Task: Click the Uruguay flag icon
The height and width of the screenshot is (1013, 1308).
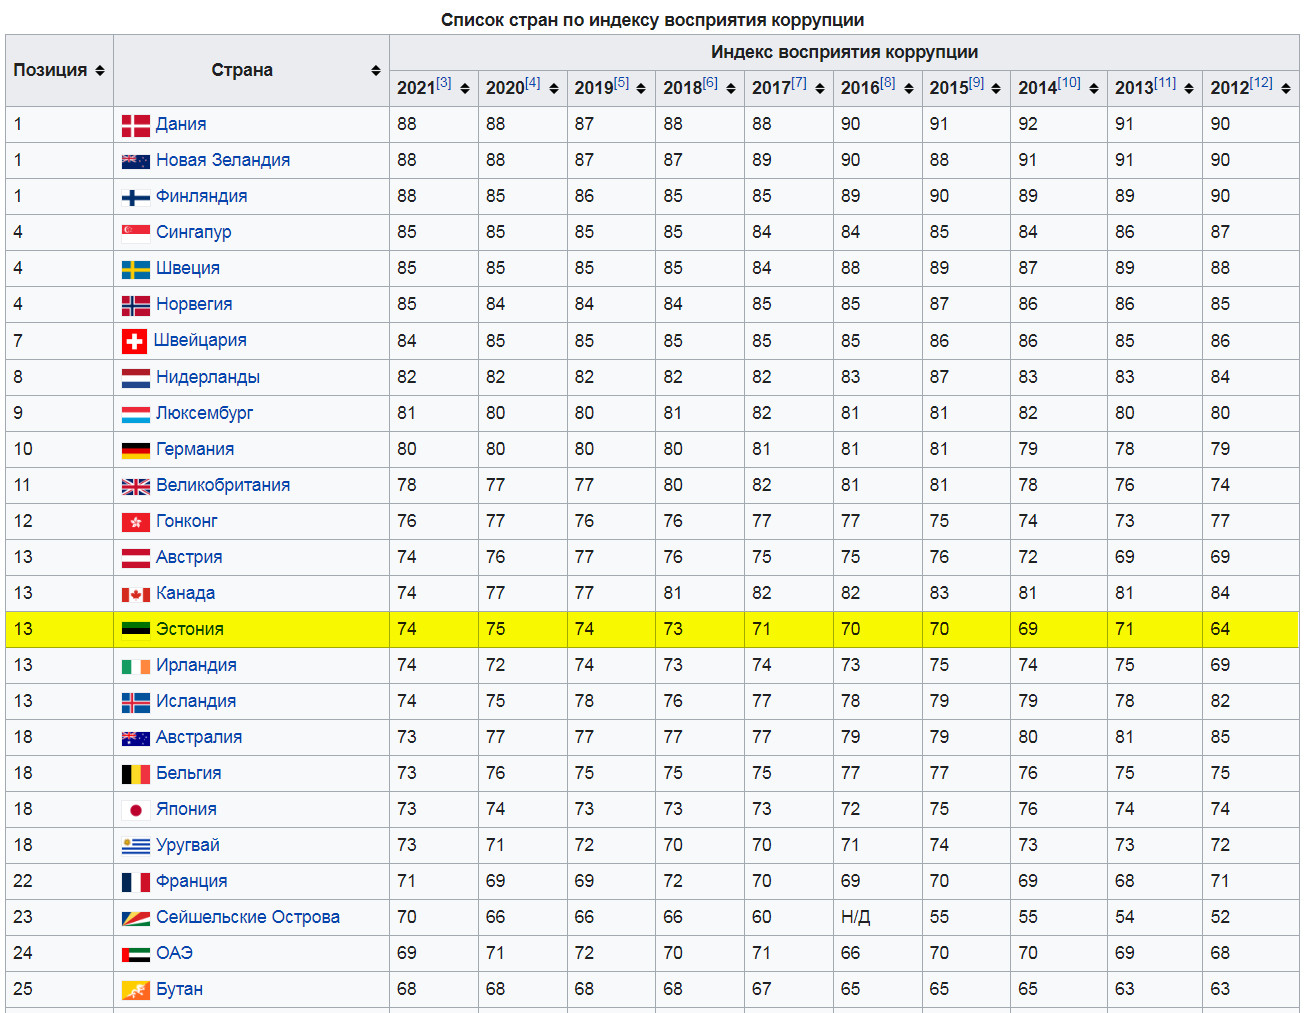Action: [x=135, y=846]
